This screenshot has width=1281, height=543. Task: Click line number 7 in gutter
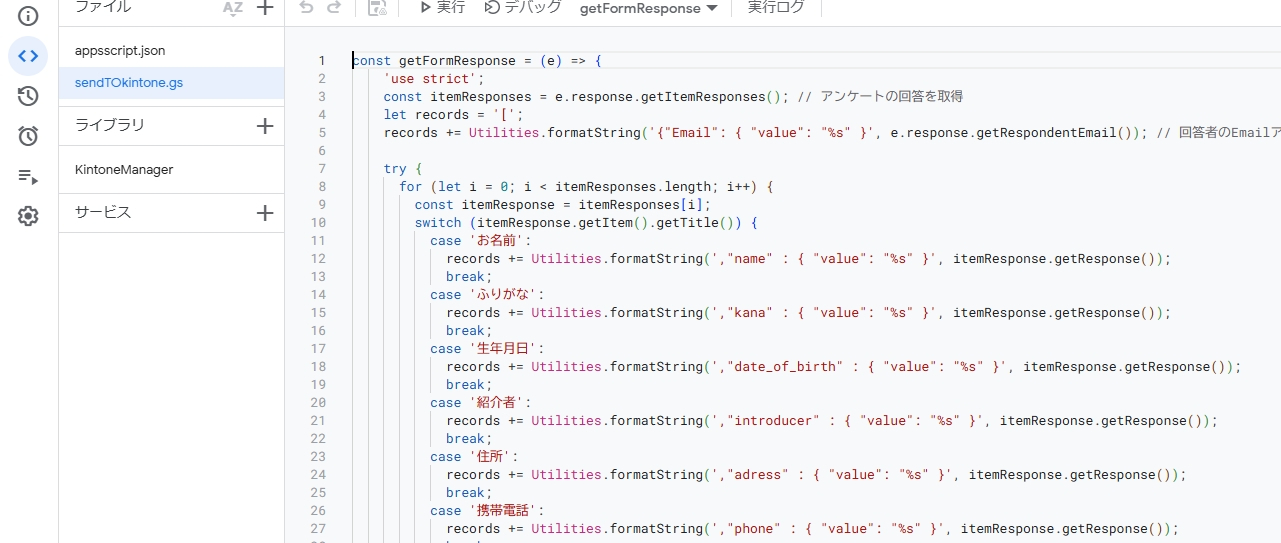click(322, 169)
